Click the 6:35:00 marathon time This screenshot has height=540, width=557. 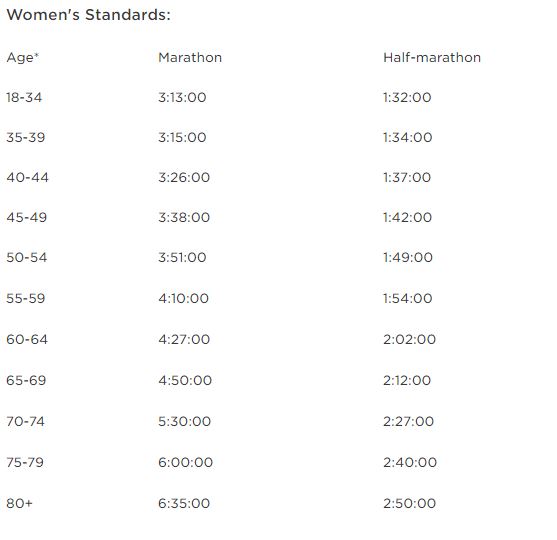click(184, 503)
